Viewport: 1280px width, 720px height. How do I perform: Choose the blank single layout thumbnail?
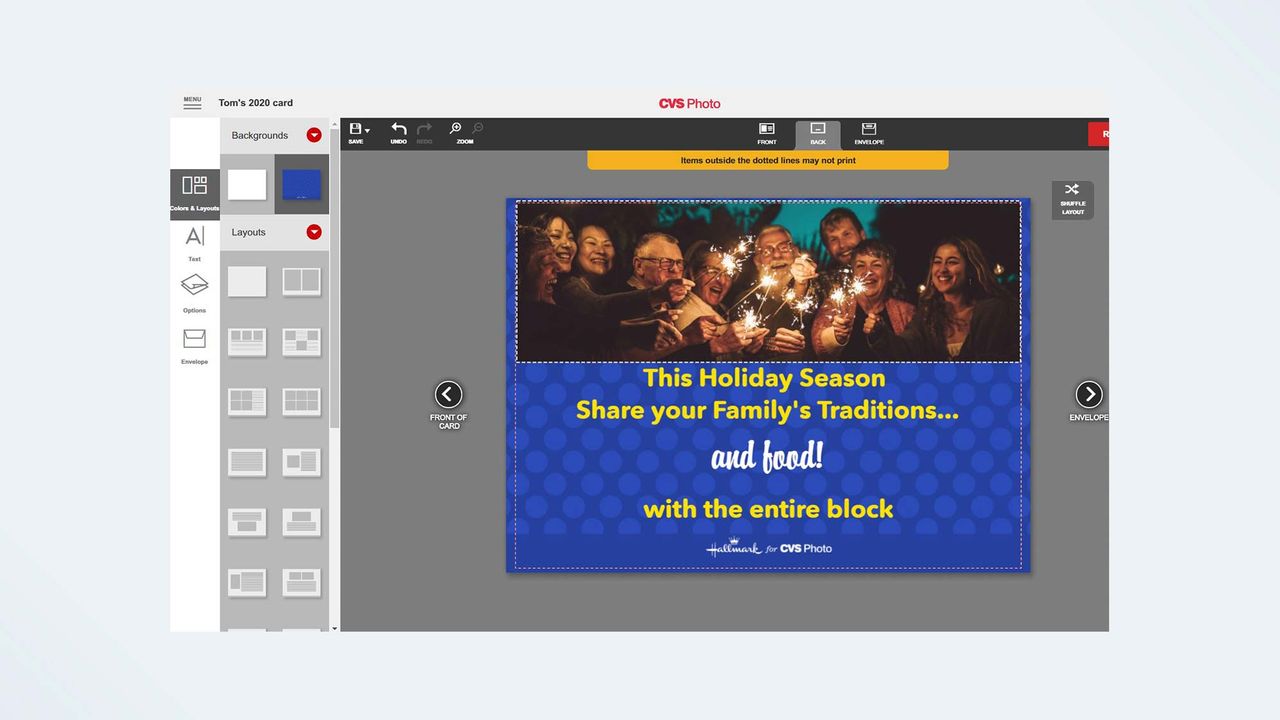247,281
